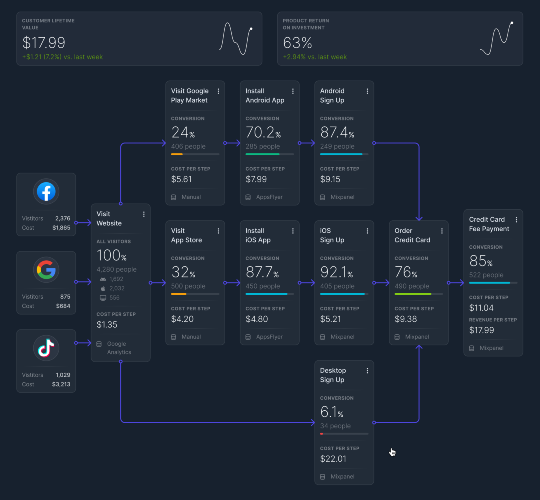
Task: Click Manual source icon in Visit App Store card
Action: 174,337
